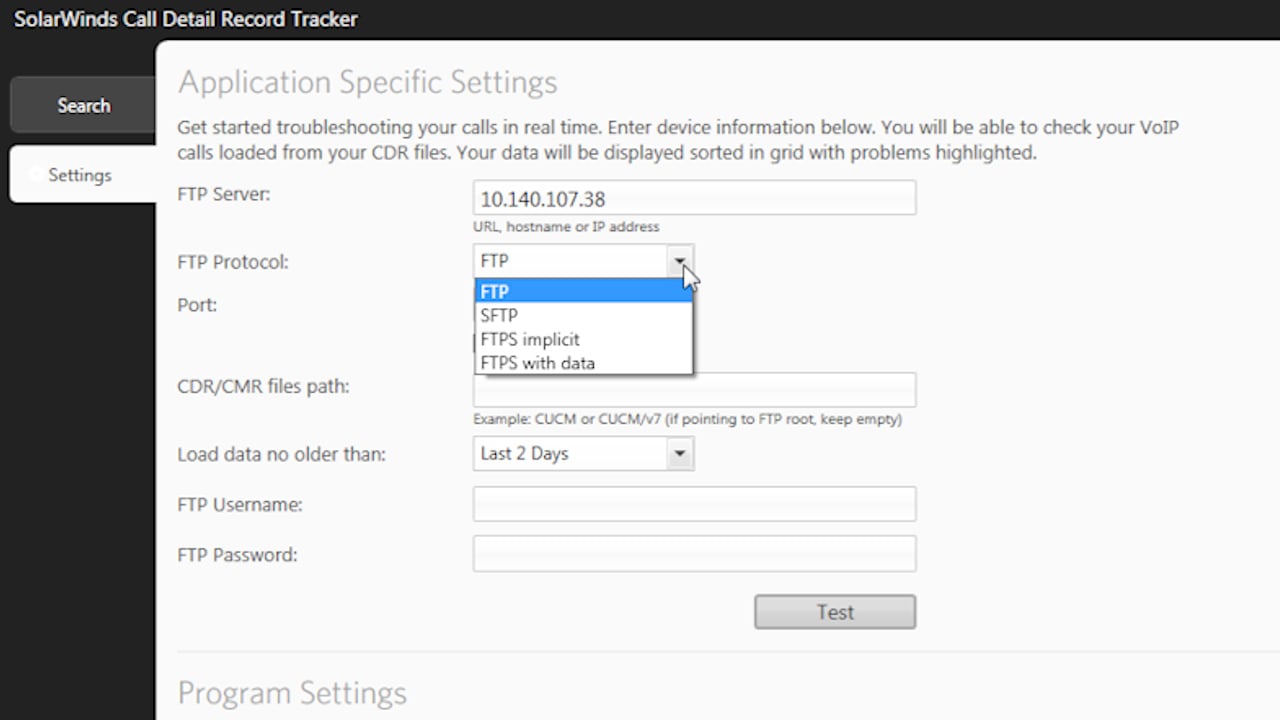This screenshot has height=720, width=1280.
Task: Click into the FTP Password field
Action: pos(694,554)
